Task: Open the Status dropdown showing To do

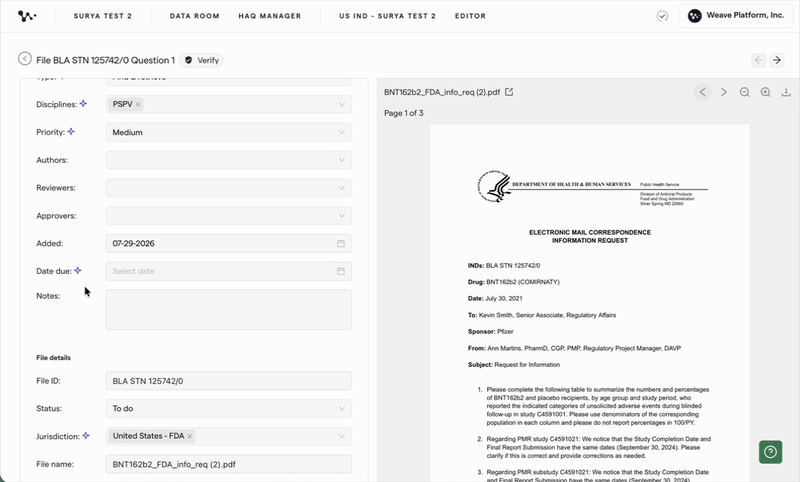Action: point(229,409)
